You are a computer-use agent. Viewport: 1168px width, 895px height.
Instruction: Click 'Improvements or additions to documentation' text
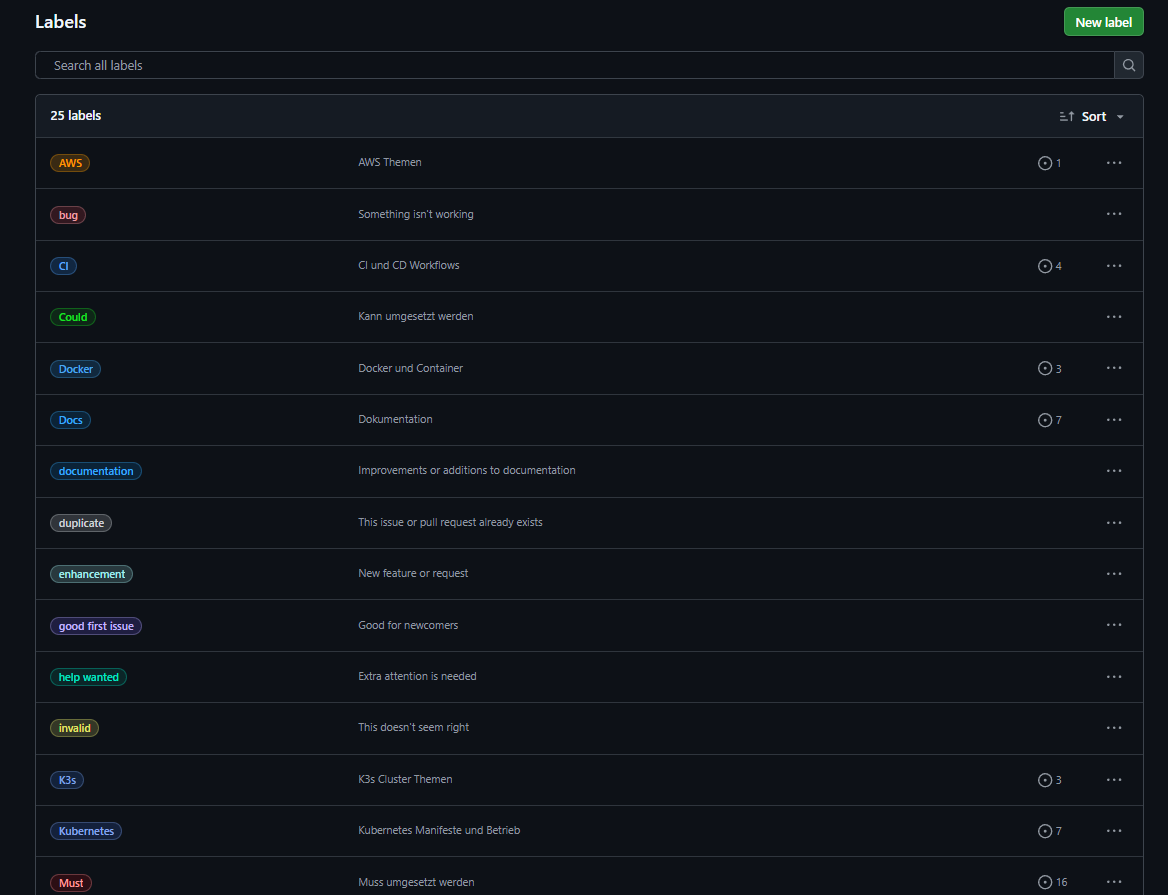466,471
